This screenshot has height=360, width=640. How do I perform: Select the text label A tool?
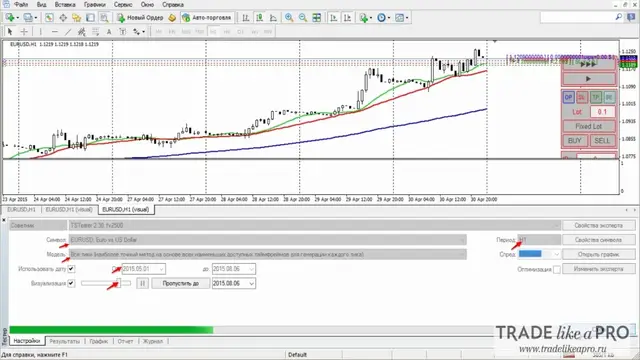click(109, 31)
